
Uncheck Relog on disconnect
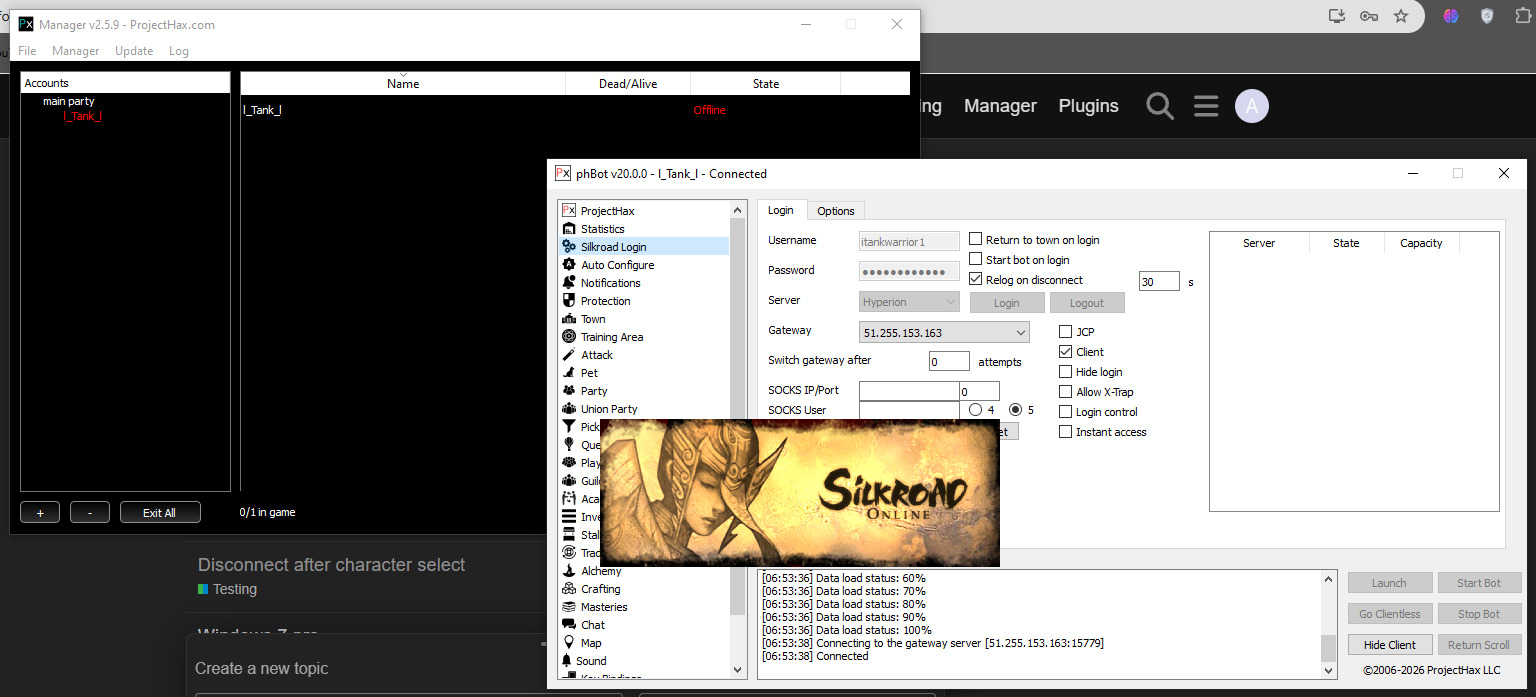click(976, 280)
